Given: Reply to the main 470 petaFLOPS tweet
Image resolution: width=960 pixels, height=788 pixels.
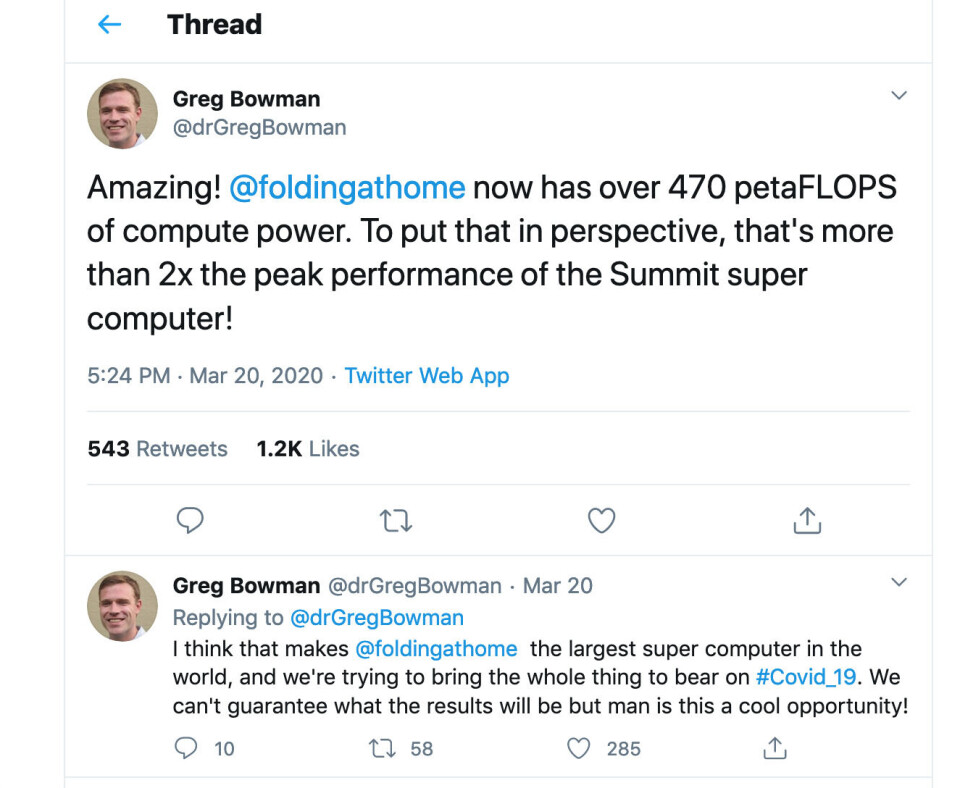Looking at the screenshot, I should click(190, 520).
